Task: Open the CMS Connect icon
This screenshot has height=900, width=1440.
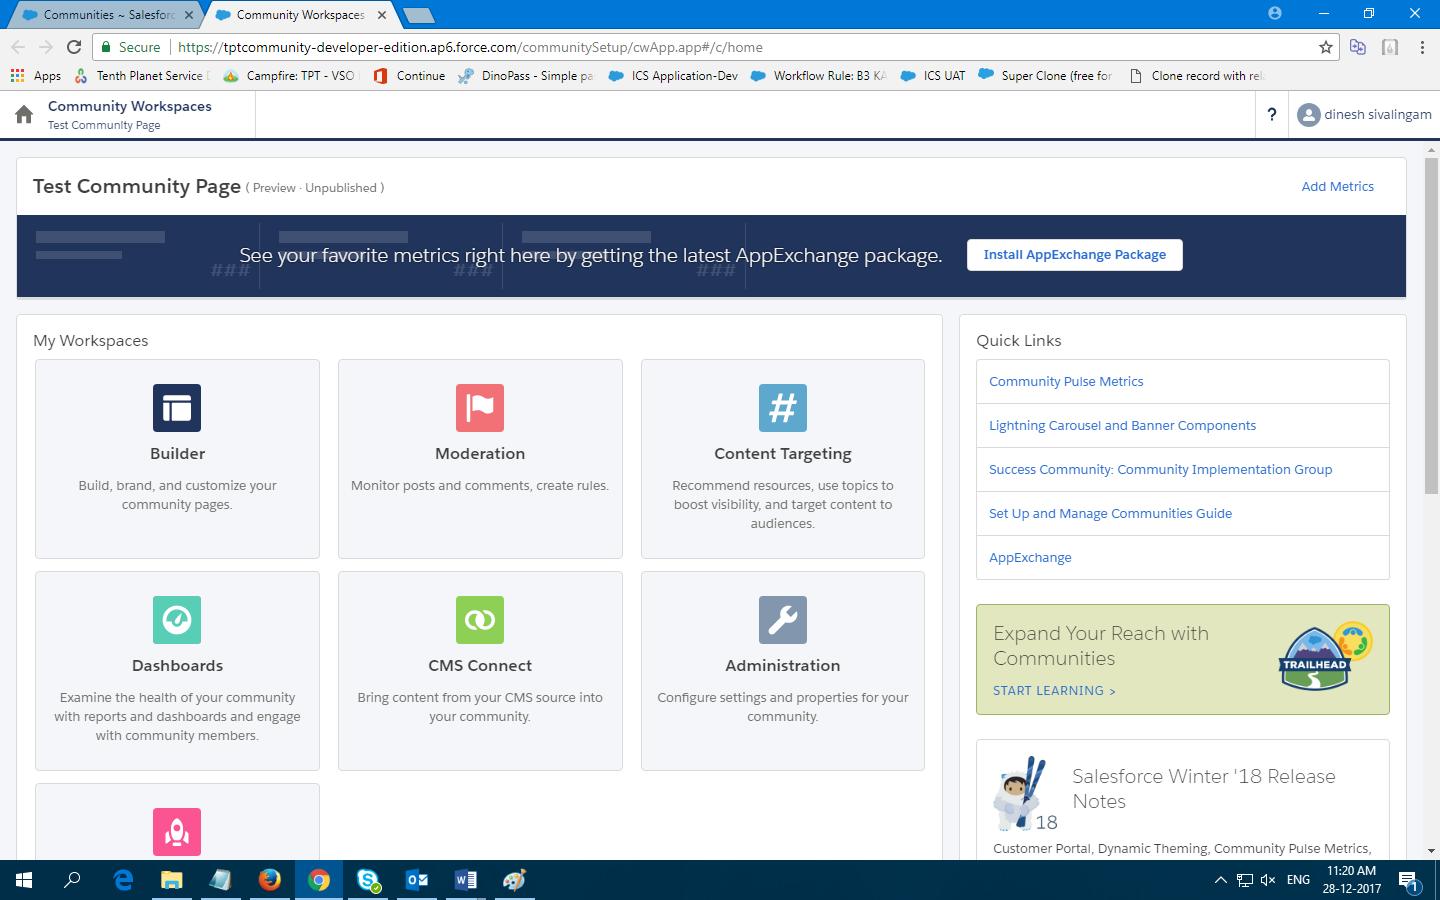Action: pyautogui.click(x=480, y=620)
